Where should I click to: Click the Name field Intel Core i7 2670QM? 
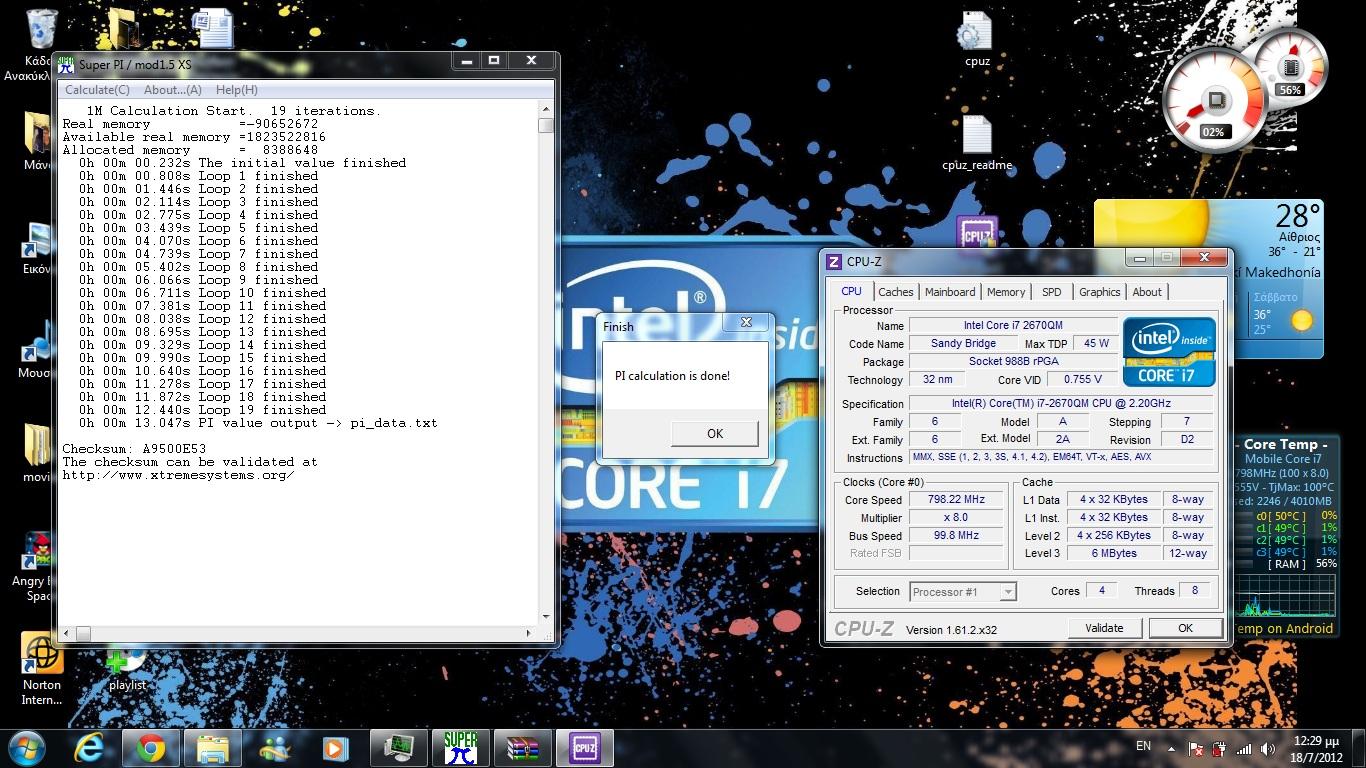click(x=1013, y=325)
